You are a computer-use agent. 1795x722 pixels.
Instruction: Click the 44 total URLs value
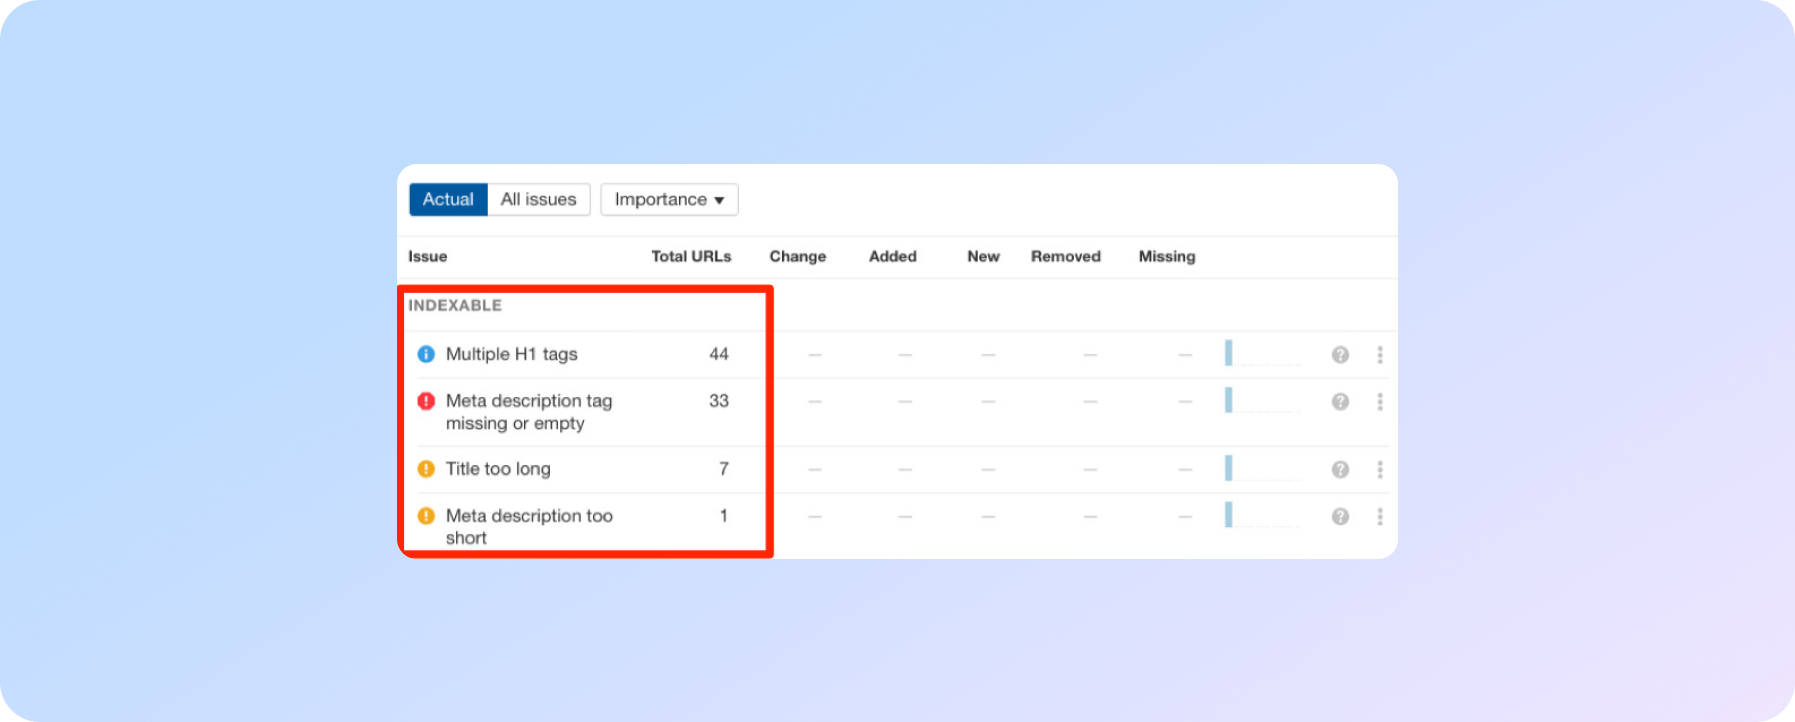tap(719, 354)
